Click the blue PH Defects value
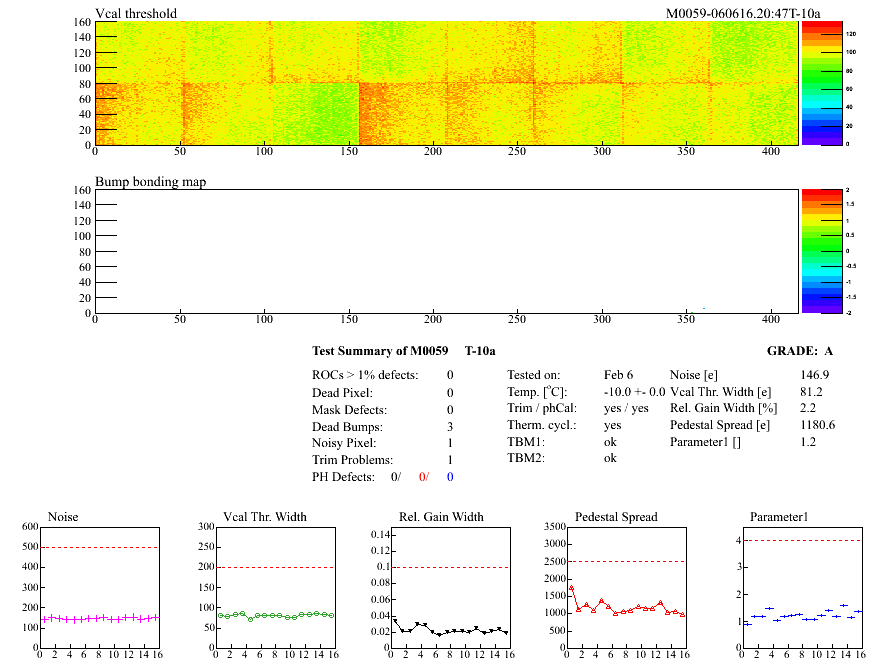This screenshot has width=896, height=672. 450,477
